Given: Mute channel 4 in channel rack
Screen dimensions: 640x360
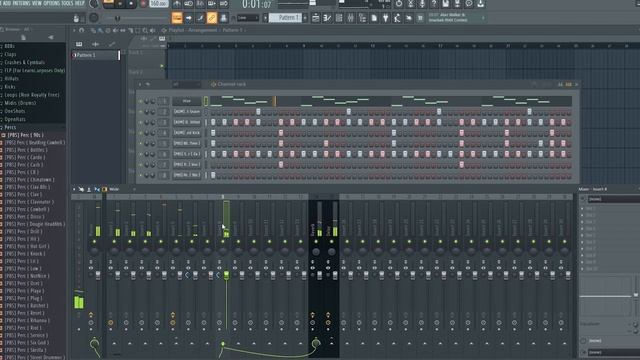Looking at the screenshot, I should [x=141, y=133].
